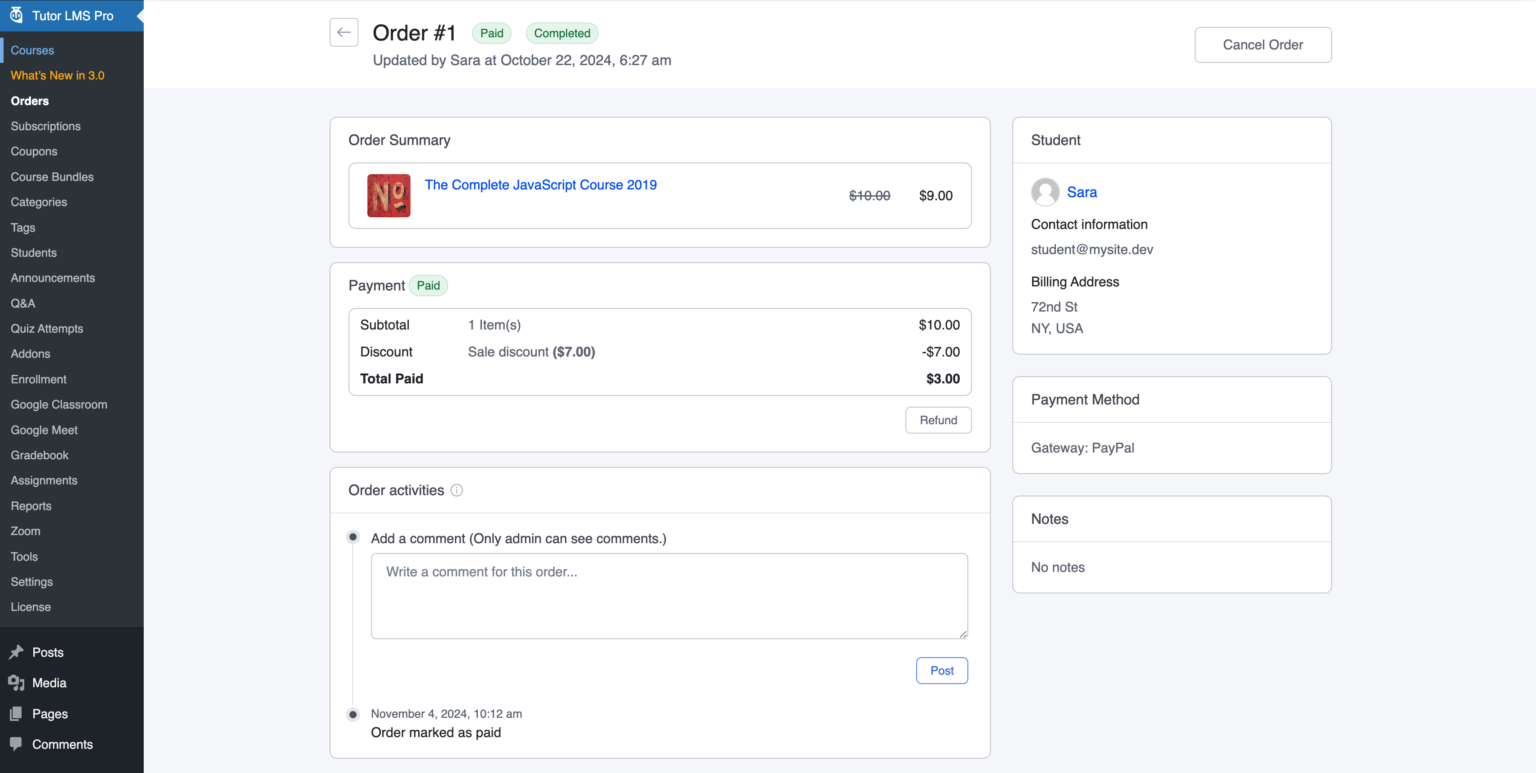The width and height of the screenshot is (1536, 773).
Task: Go to Coupons in the sidebar
Action: click(x=34, y=152)
